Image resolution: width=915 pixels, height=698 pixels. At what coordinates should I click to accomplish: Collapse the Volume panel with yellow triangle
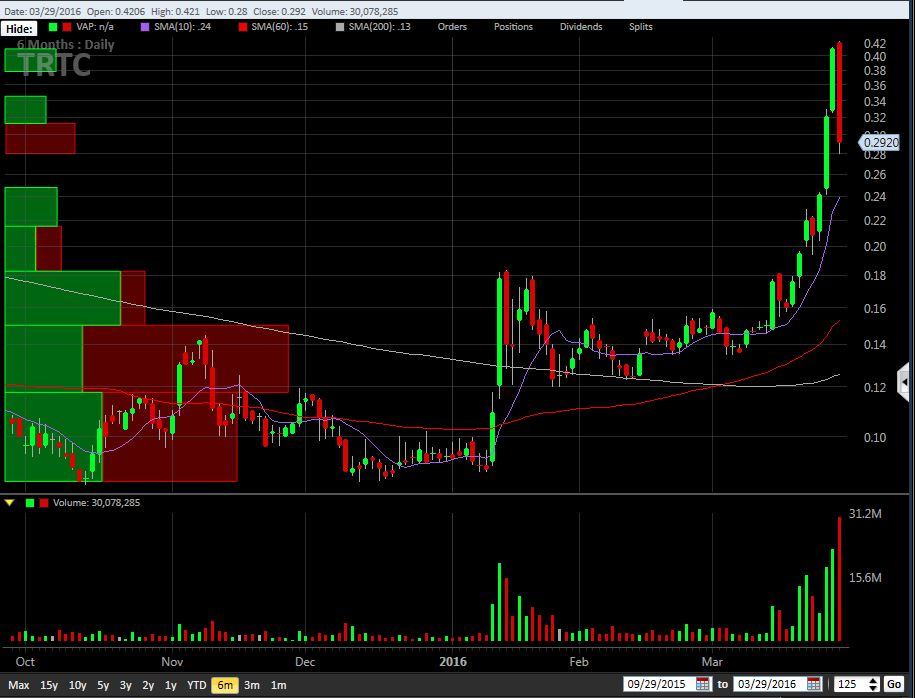[x=10, y=503]
